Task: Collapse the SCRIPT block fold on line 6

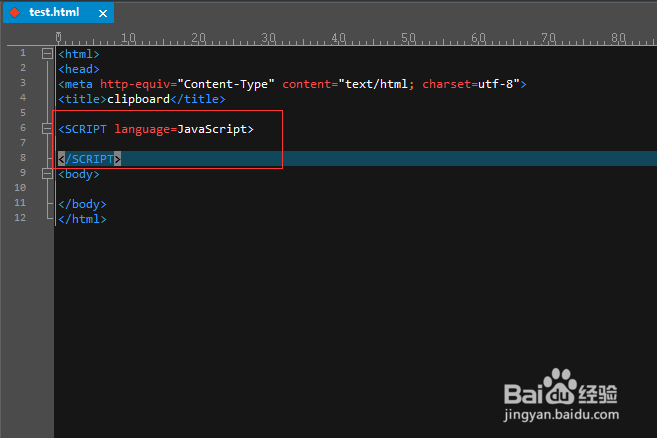Action: pyautogui.click(x=47, y=129)
